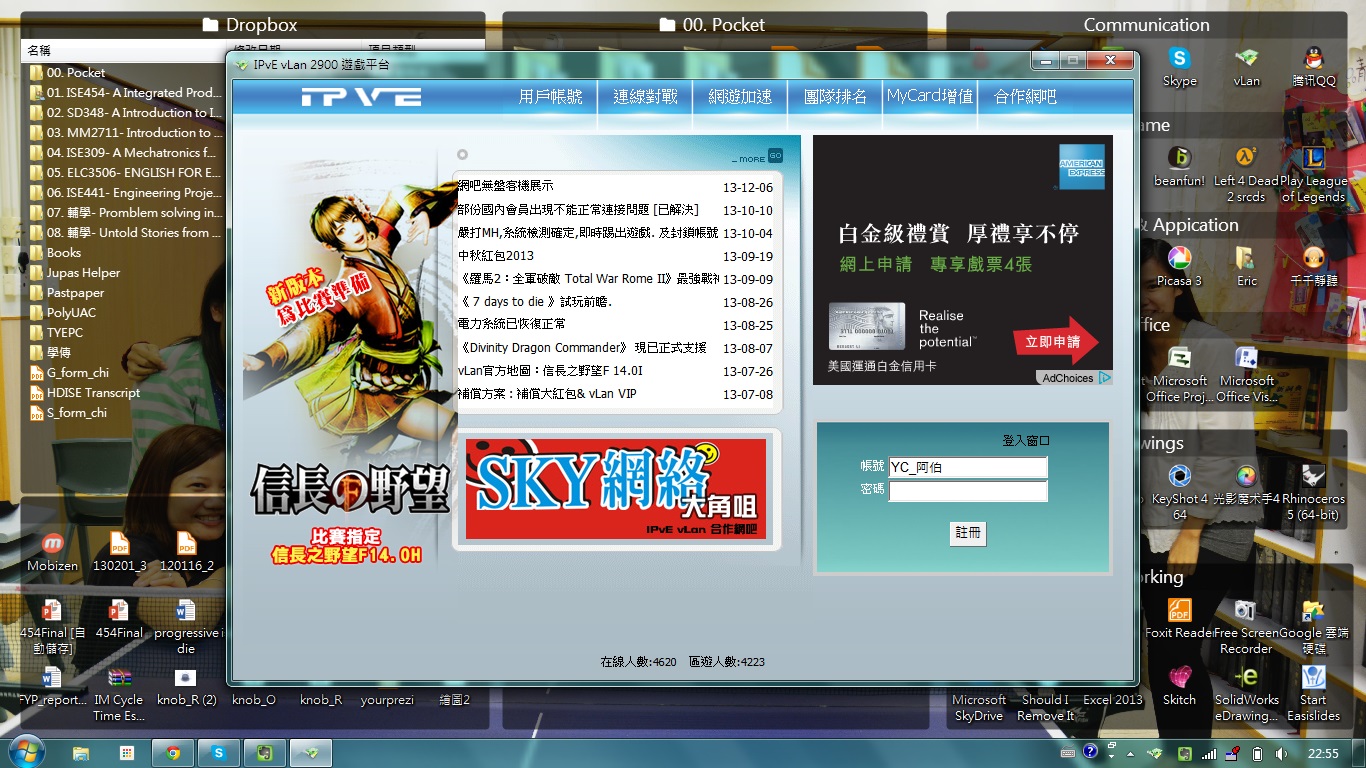Open news item 中秋紅包2013
1366x768 pixels.
coord(496,256)
